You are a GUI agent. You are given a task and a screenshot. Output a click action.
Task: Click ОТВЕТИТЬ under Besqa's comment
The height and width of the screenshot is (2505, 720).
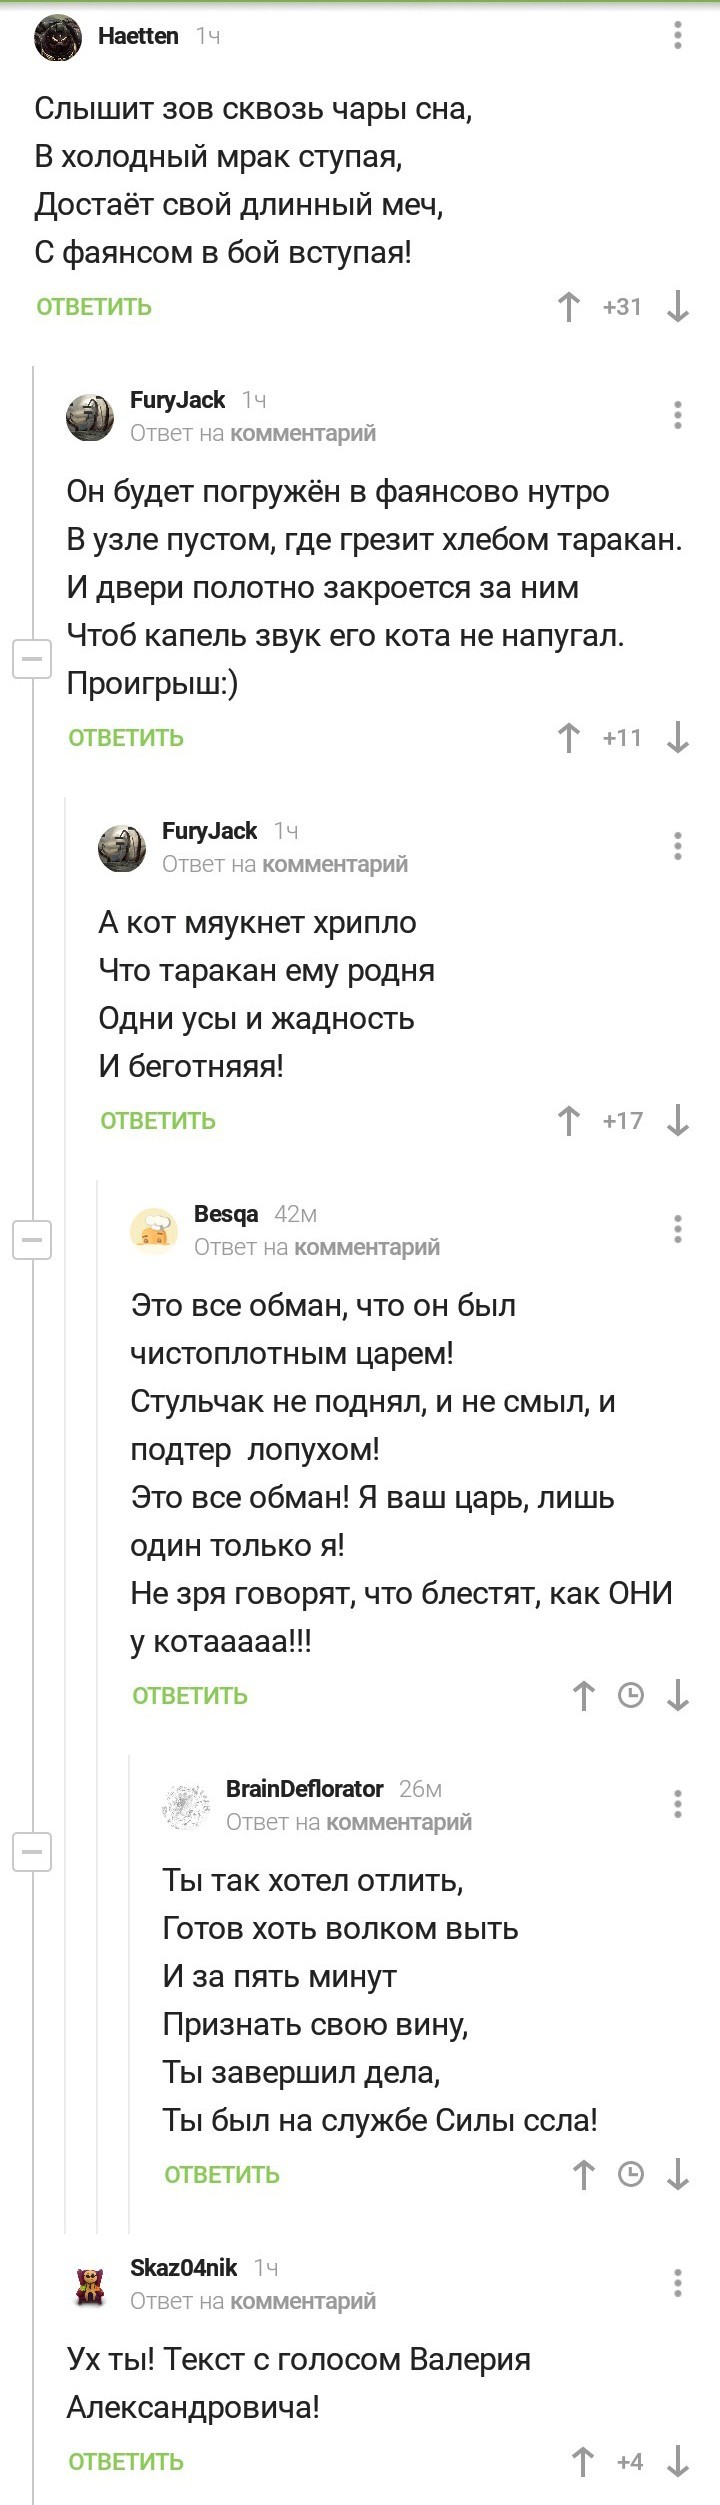click(x=190, y=1695)
